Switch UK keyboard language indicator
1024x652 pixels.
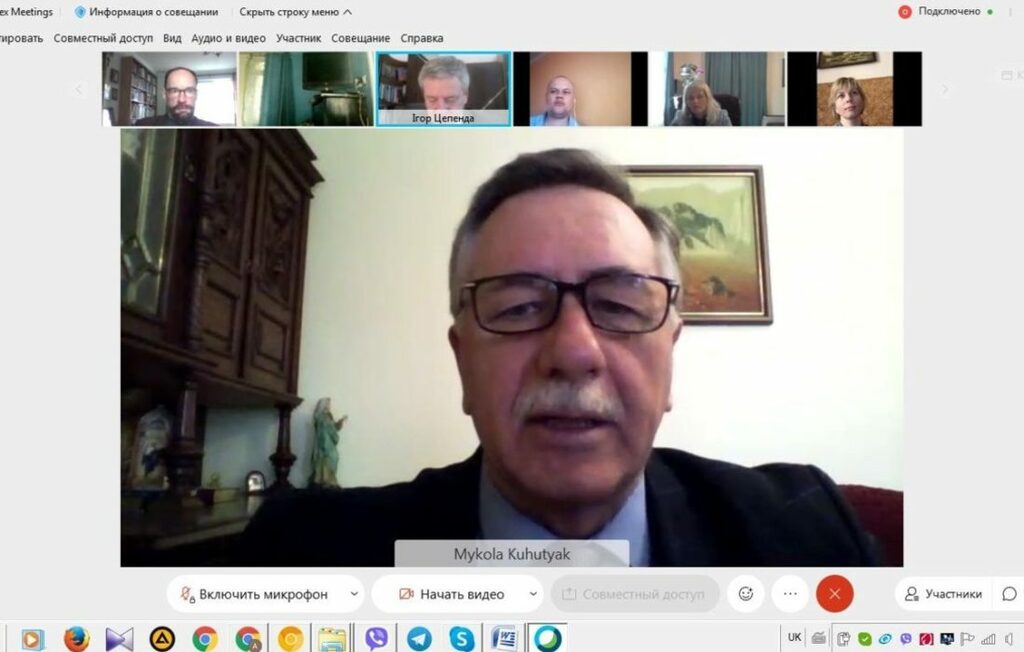point(794,638)
